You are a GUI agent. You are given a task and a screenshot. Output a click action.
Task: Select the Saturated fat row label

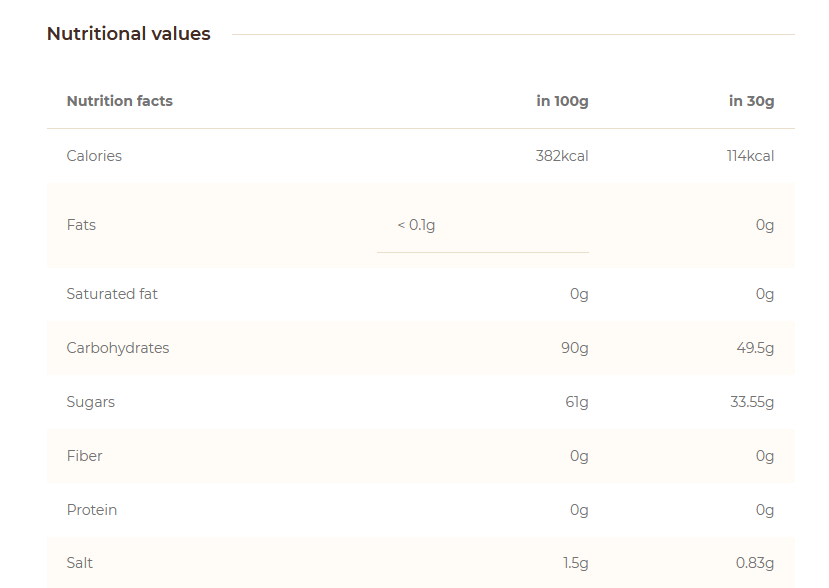pos(112,294)
